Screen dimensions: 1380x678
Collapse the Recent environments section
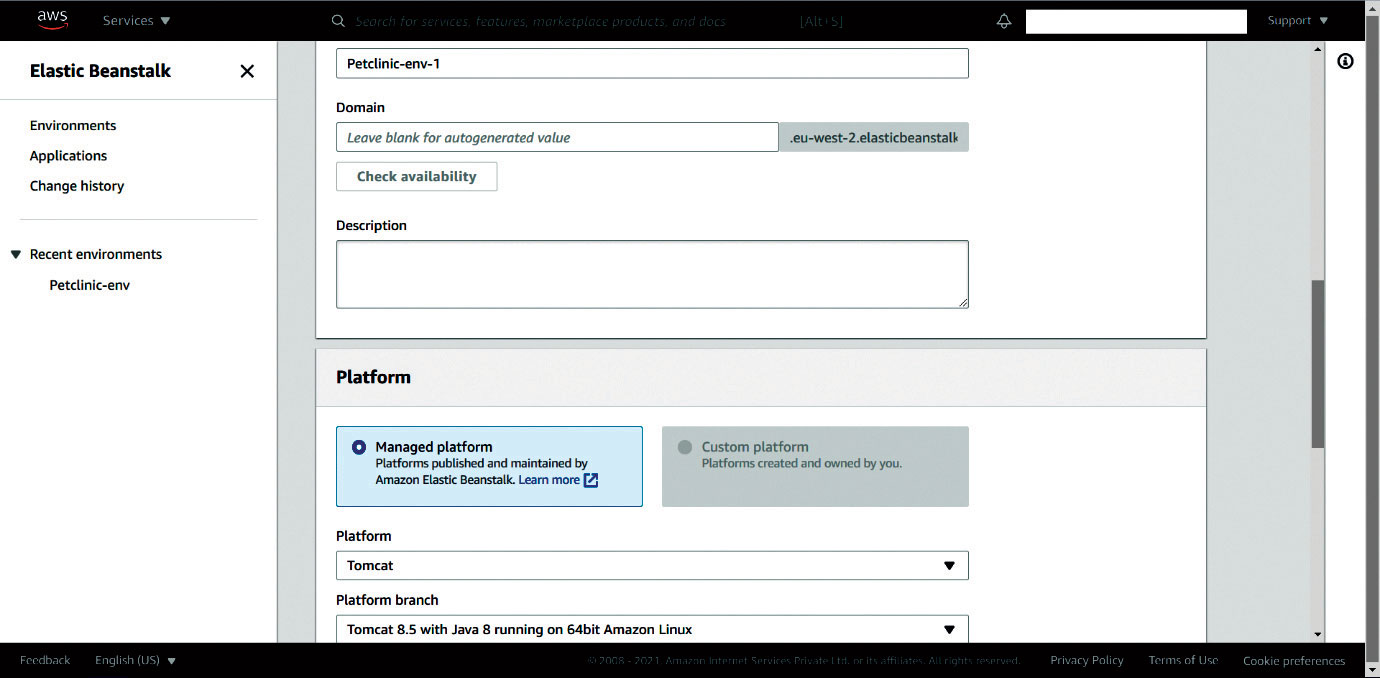16,255
